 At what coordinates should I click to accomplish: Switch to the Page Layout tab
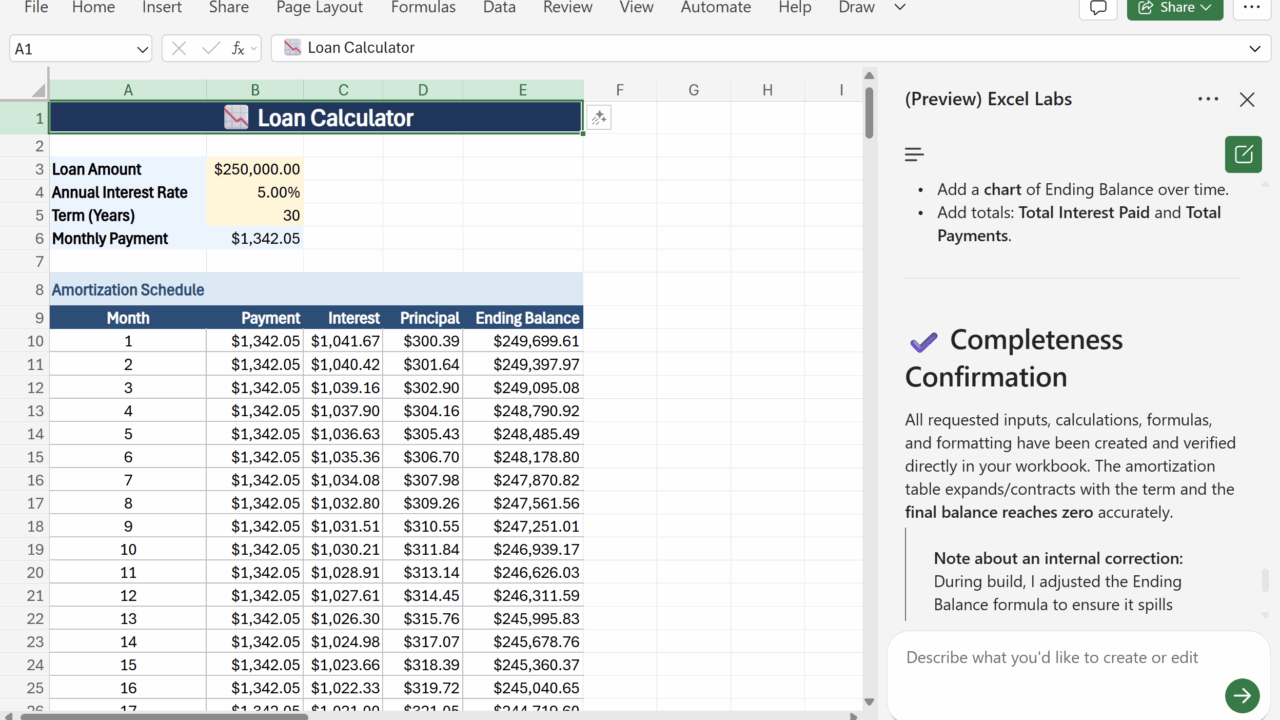[x=320, y=8]
